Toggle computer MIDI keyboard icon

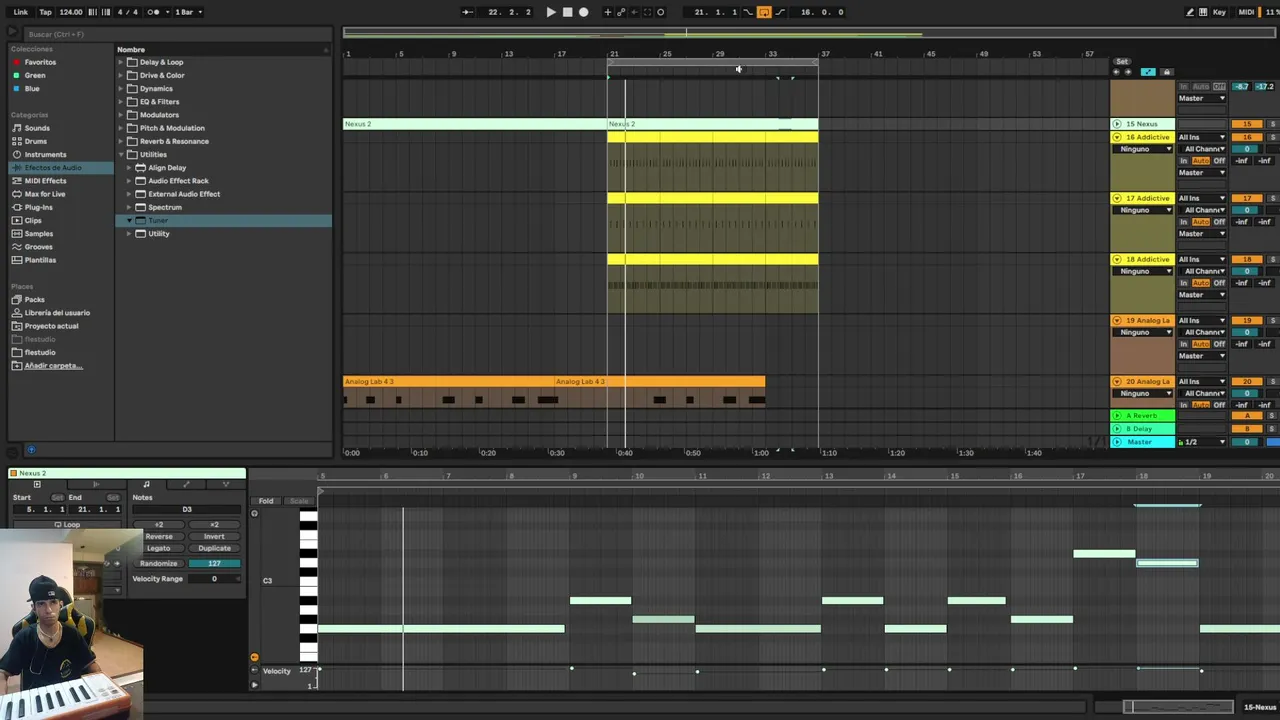1203,12
